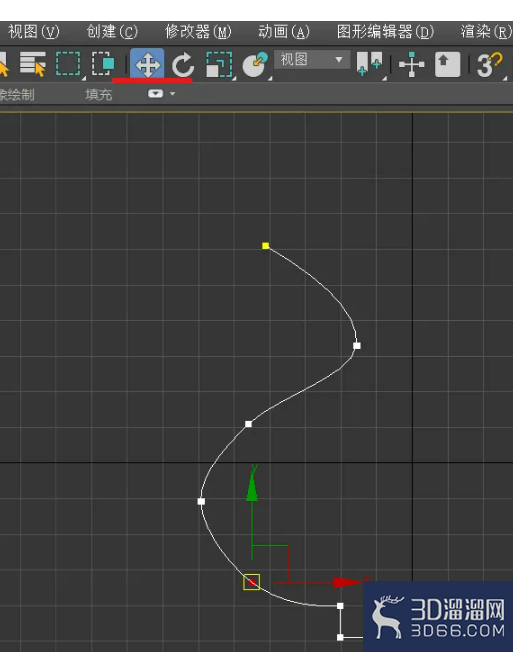The width and height of the screenshot is (513, 652).
Task: Toggle the Window/Crossing selection mode icon
Action: (103, 64)
